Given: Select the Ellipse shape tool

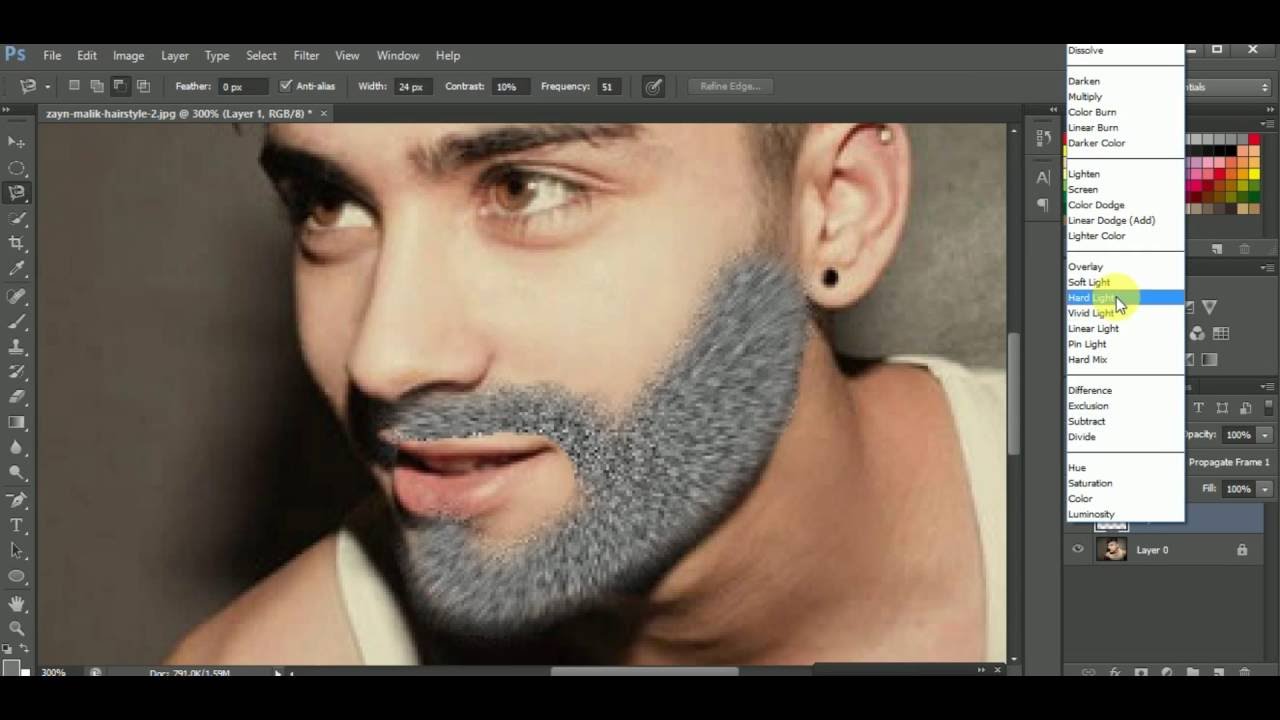Looking at the screenshot, I should 16,576.
